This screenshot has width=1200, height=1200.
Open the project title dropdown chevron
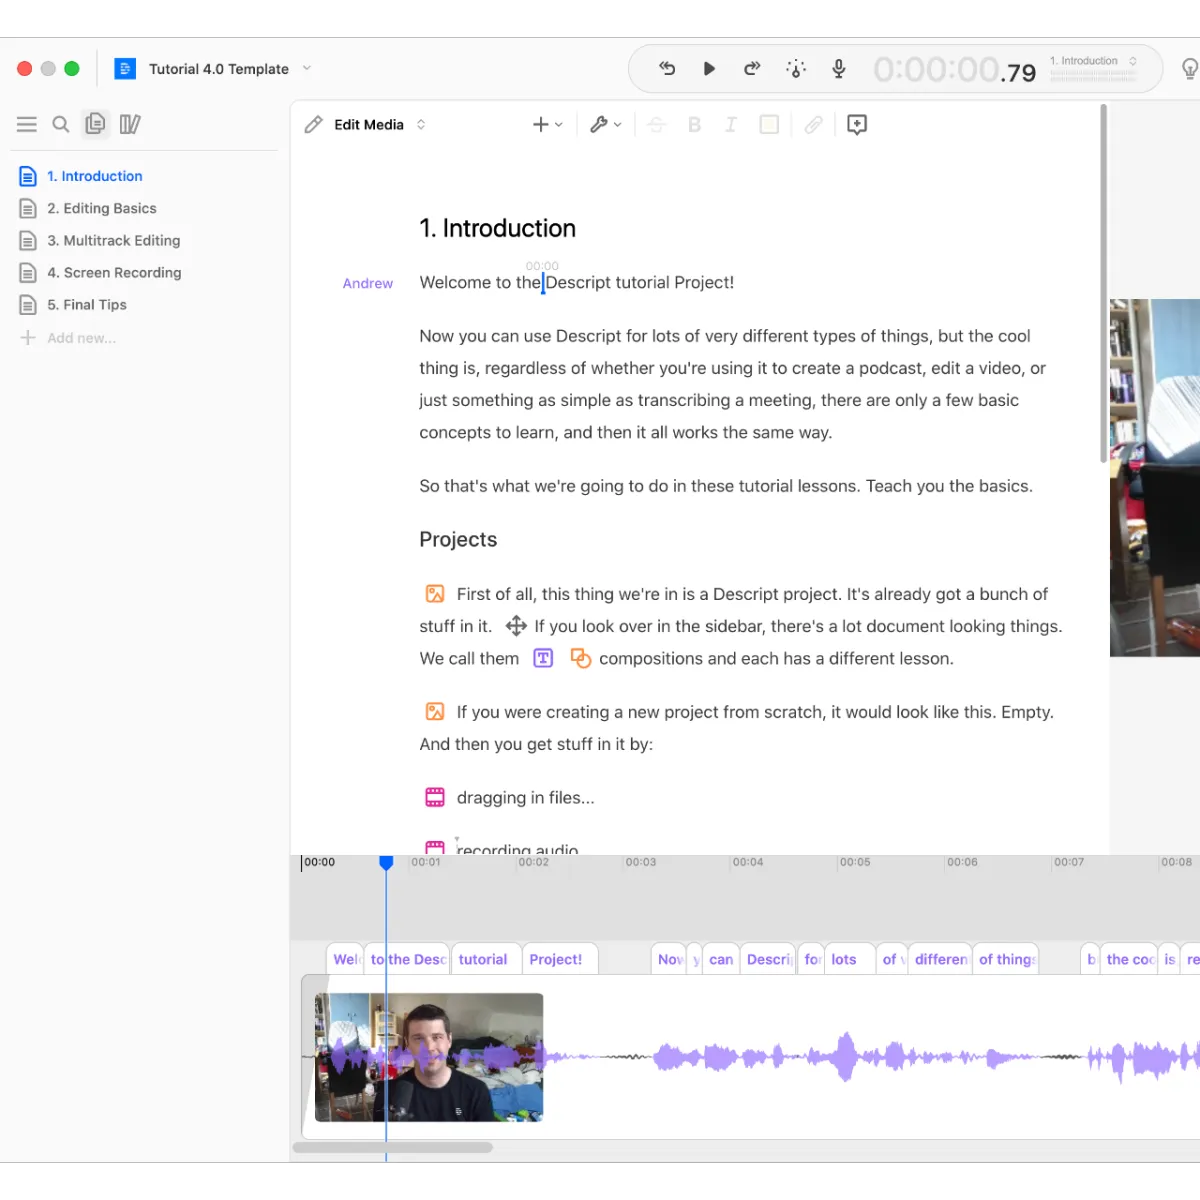(x=307, y=69)
